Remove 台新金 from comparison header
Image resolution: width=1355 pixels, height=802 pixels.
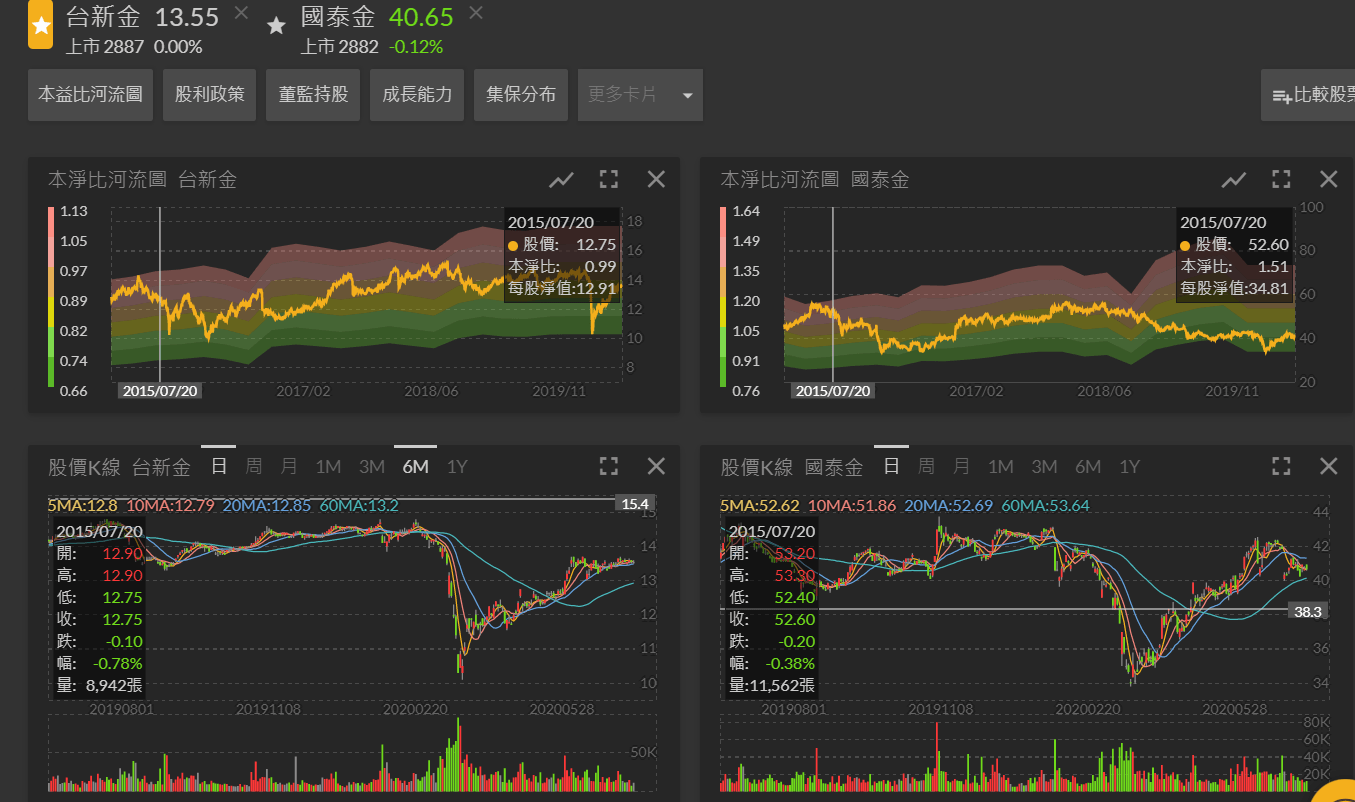coord(241,13)
